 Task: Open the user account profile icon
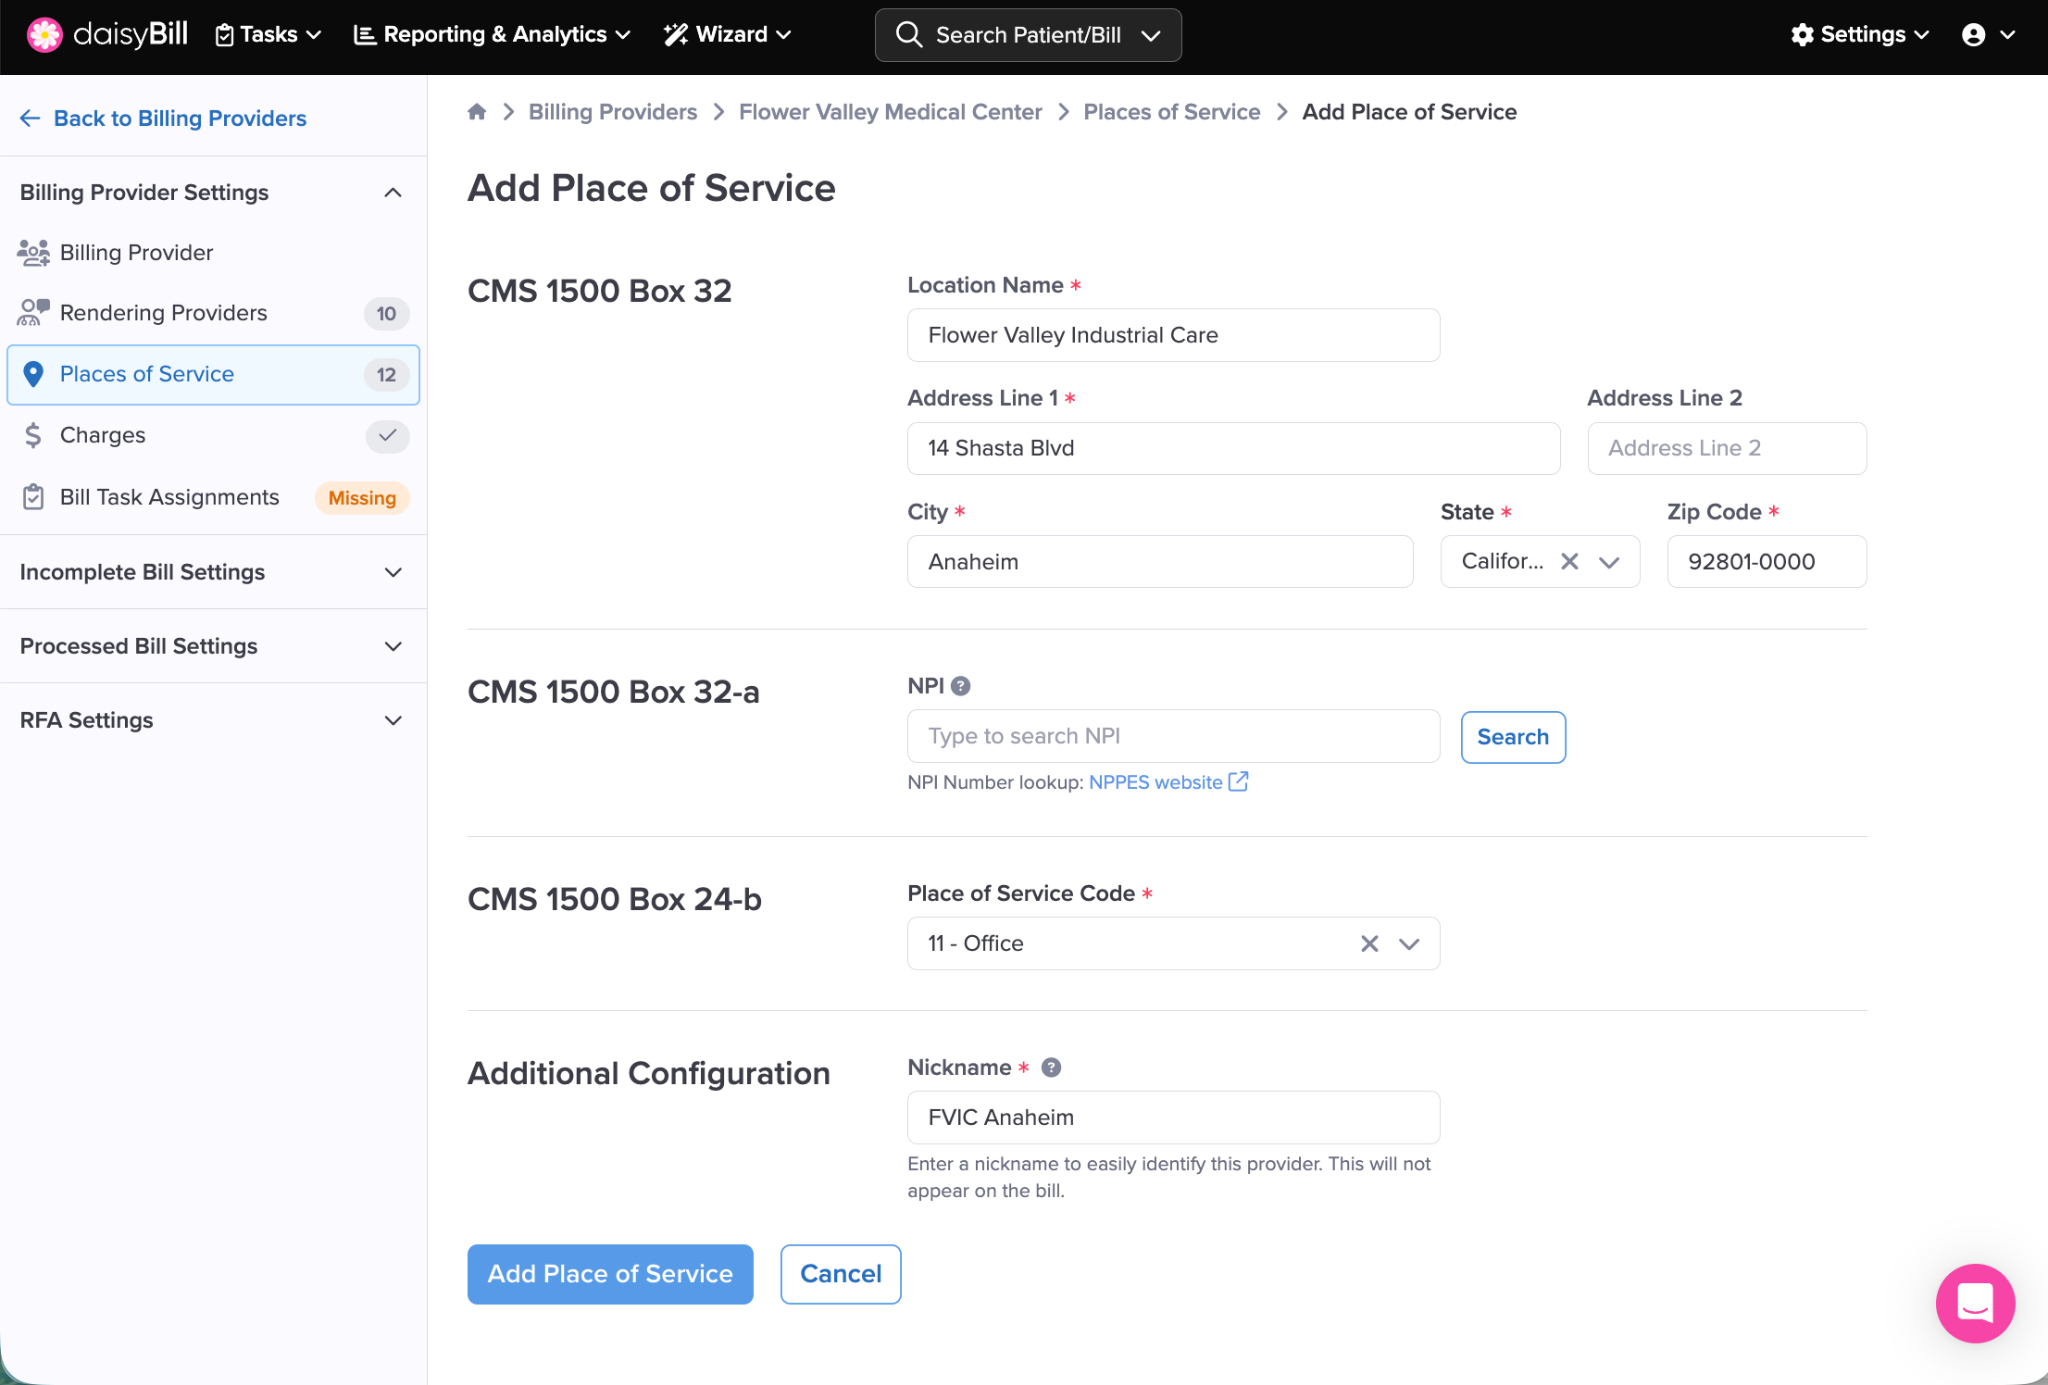pos(1973,35)
